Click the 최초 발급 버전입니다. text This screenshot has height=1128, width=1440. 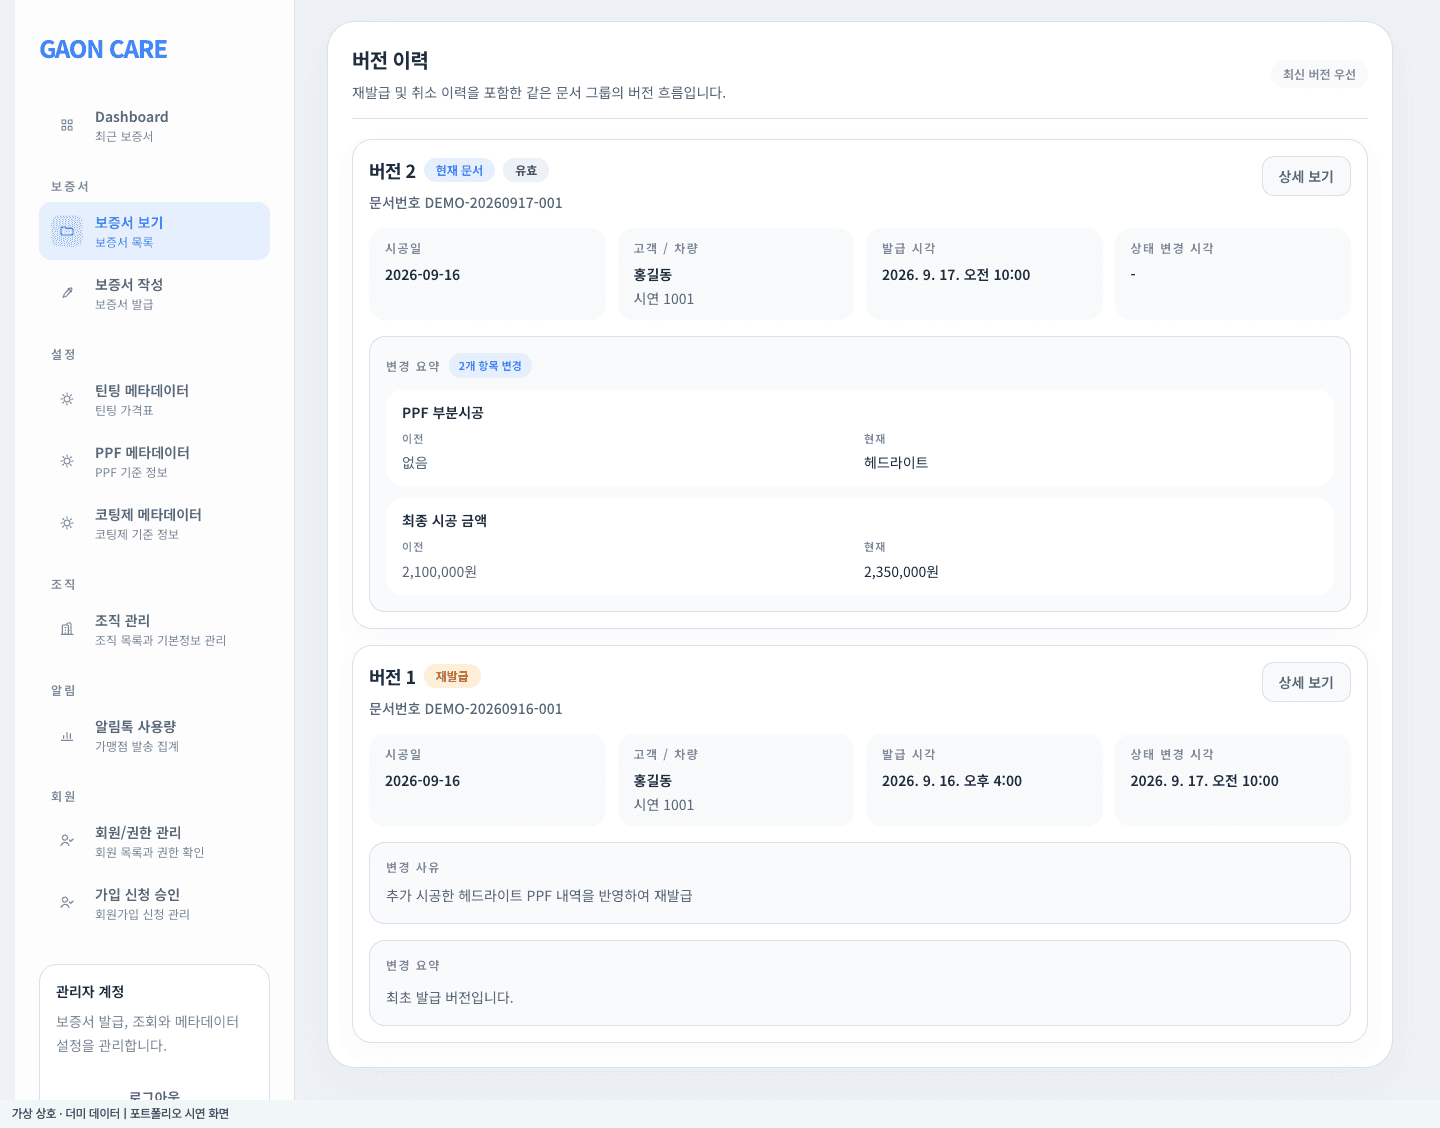point(450,997)
